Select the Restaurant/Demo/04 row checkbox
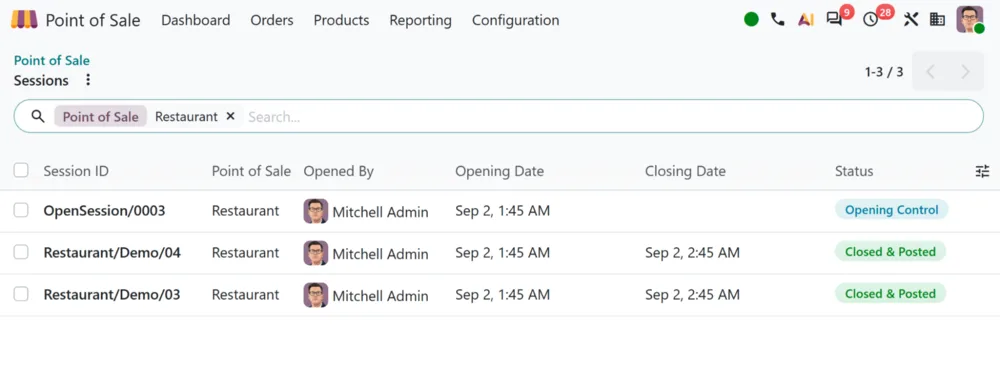The width and height of the screenshot is (1000, 368). pyautogui.click(x=21, y=252)
